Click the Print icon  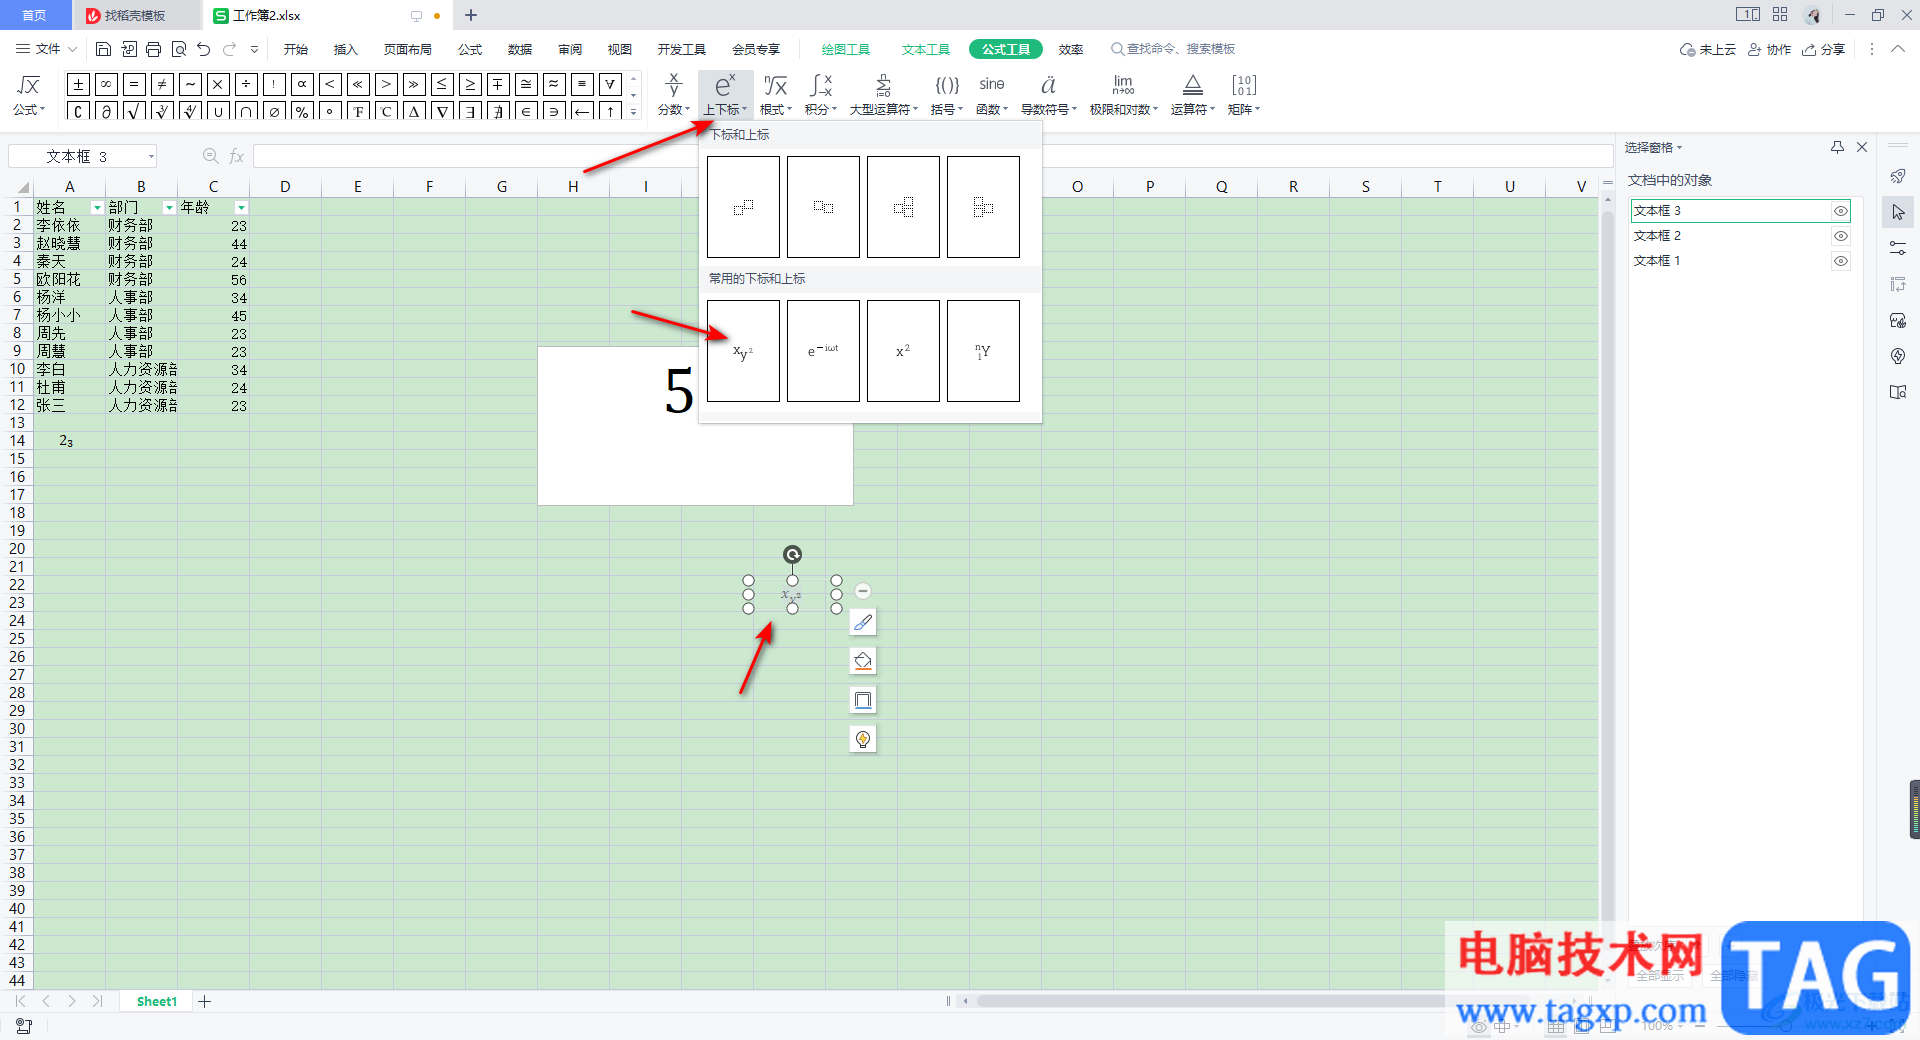pyautogui.click(x=153, y=49)
